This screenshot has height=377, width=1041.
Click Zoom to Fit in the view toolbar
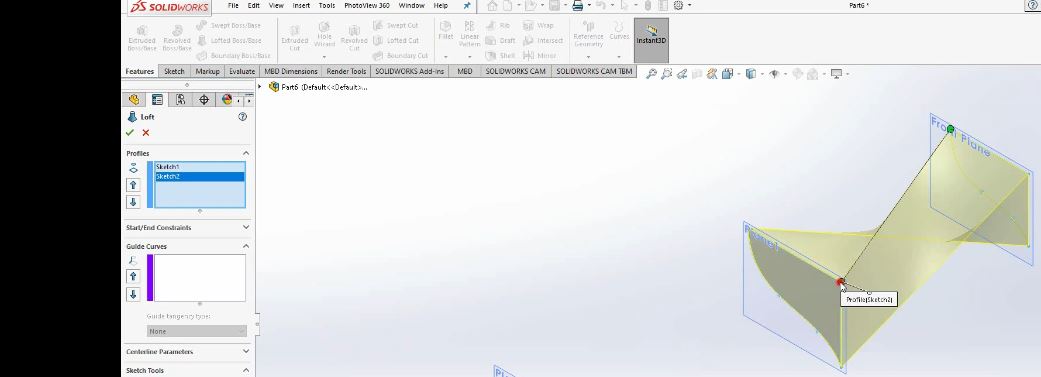(651, 74)
